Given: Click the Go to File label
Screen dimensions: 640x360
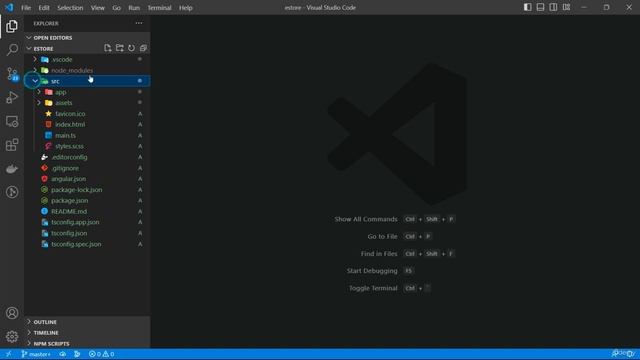Looking at the screenshot, I should tap(382, 236).
